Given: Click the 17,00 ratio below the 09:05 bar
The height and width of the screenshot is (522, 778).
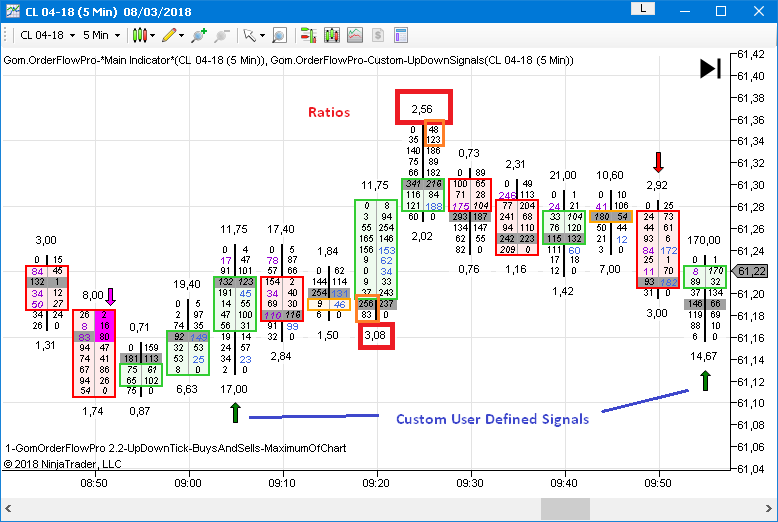Looking at the screenshot, I should pyautogui.click(x=234, y=389).
